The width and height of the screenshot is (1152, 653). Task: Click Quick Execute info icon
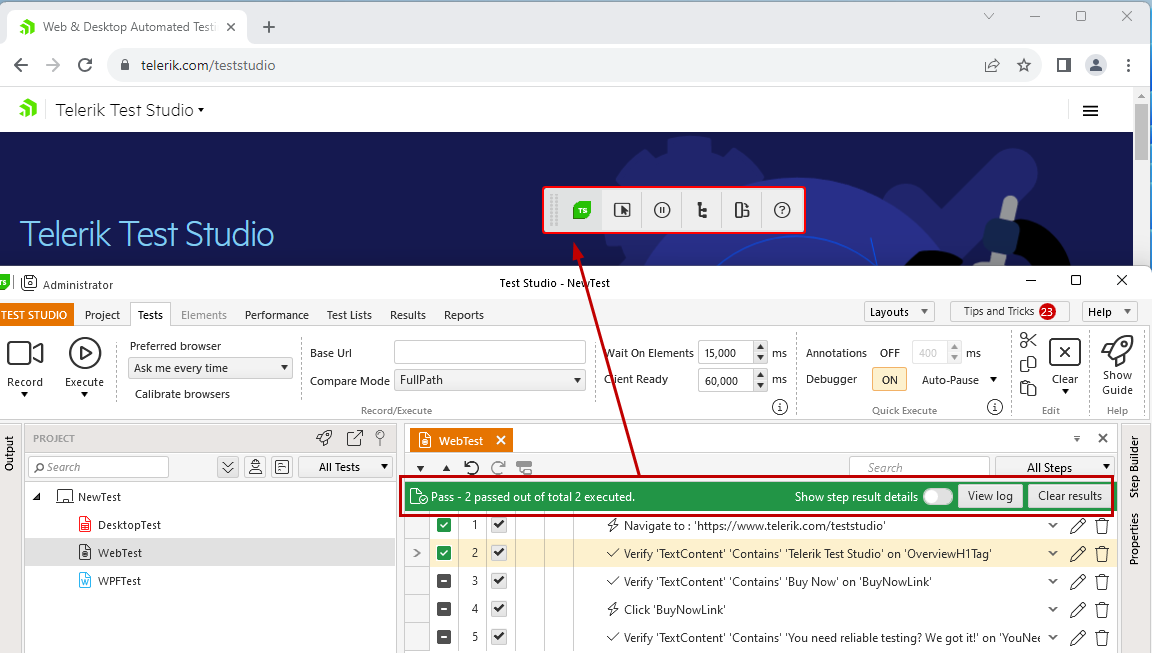coord(995,407)
